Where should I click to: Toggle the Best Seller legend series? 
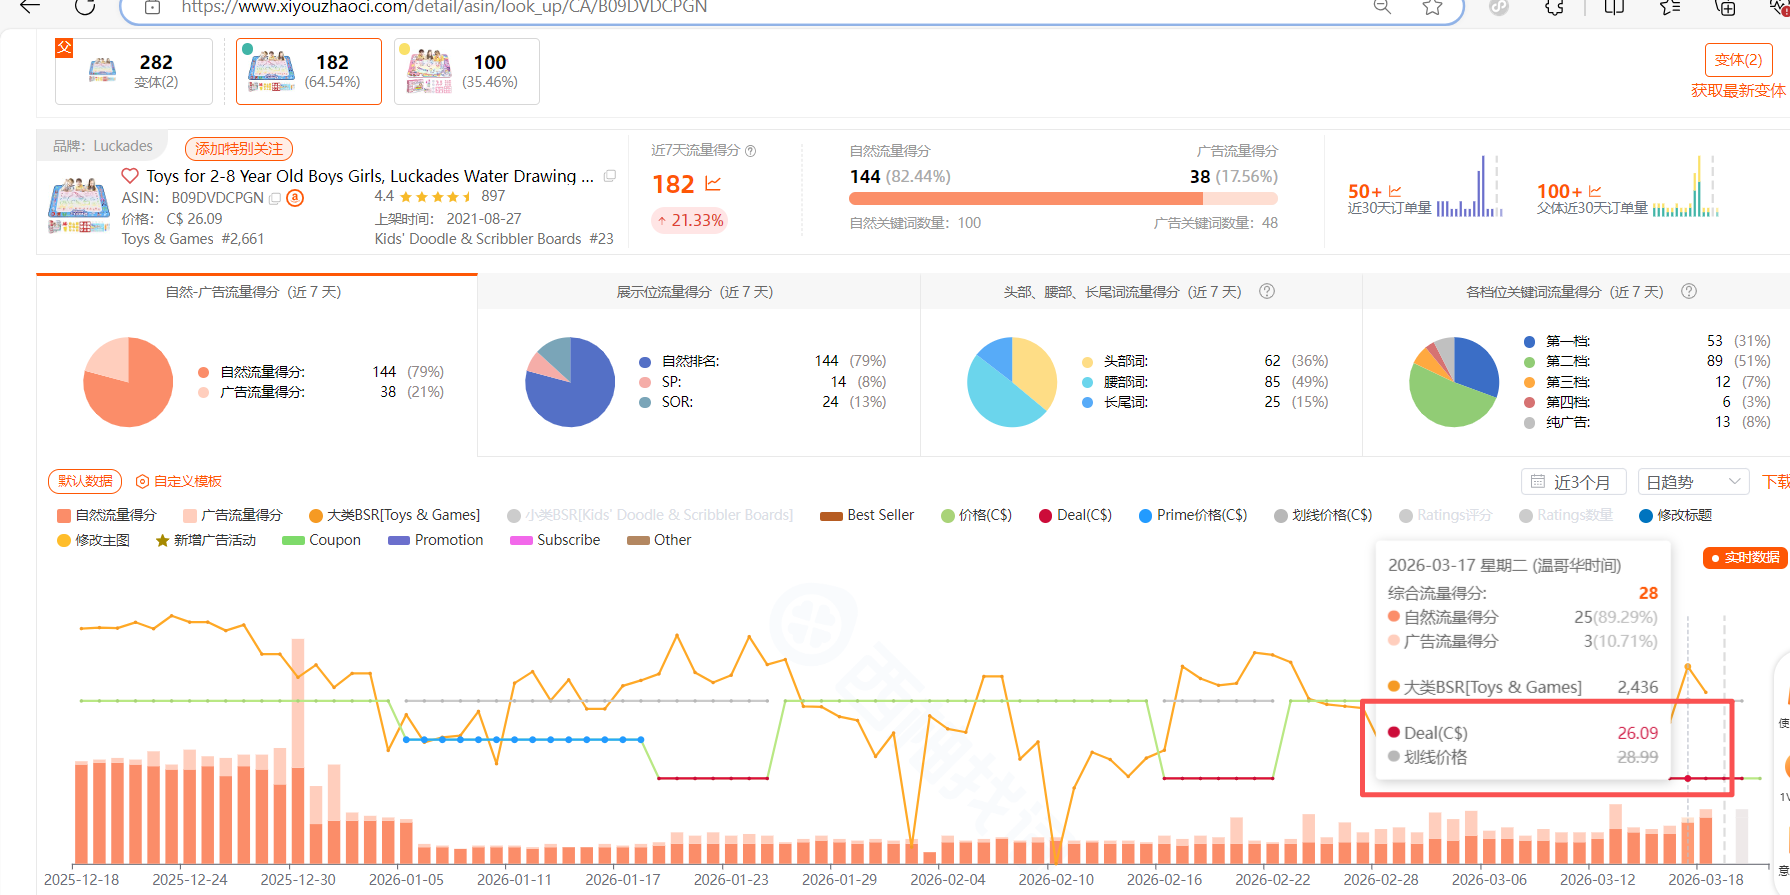867,515
